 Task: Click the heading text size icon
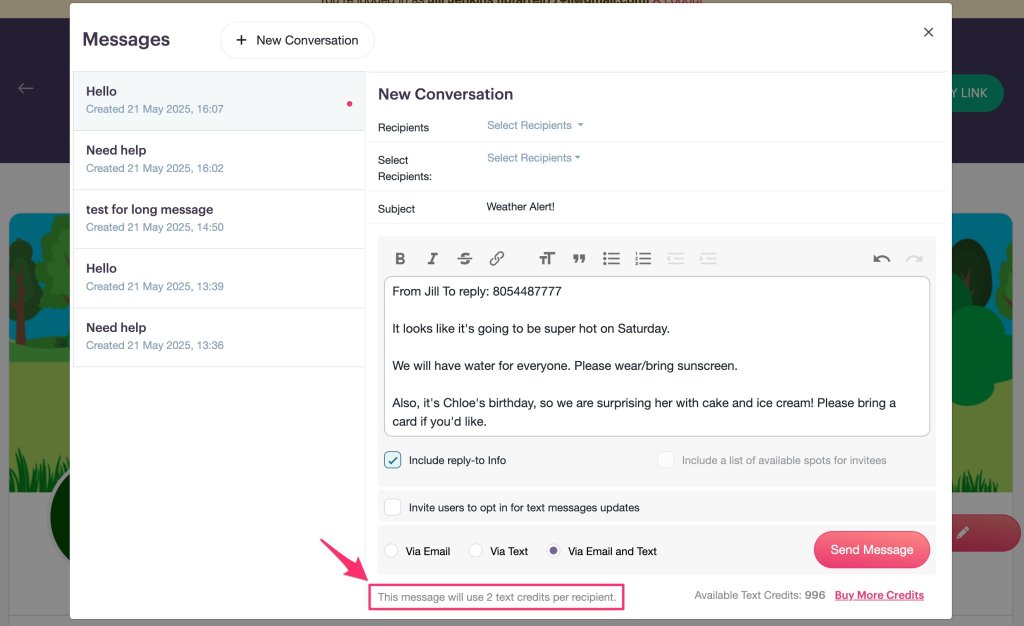[546, 258]
